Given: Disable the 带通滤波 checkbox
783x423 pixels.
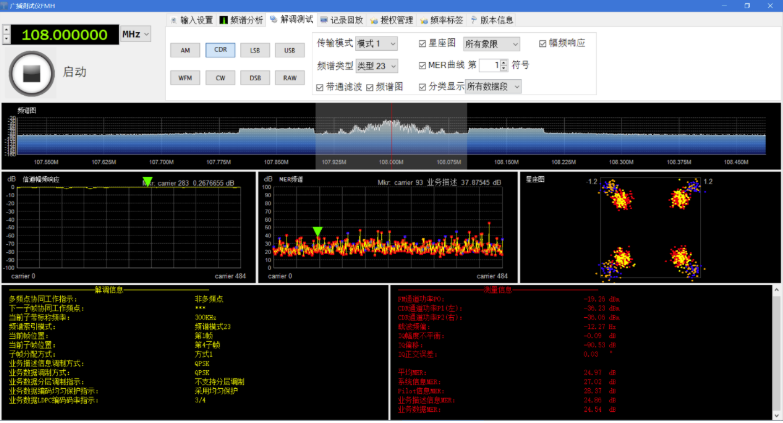Looking at the screenshot, I should pyautogui.click(x=320, y=87).
